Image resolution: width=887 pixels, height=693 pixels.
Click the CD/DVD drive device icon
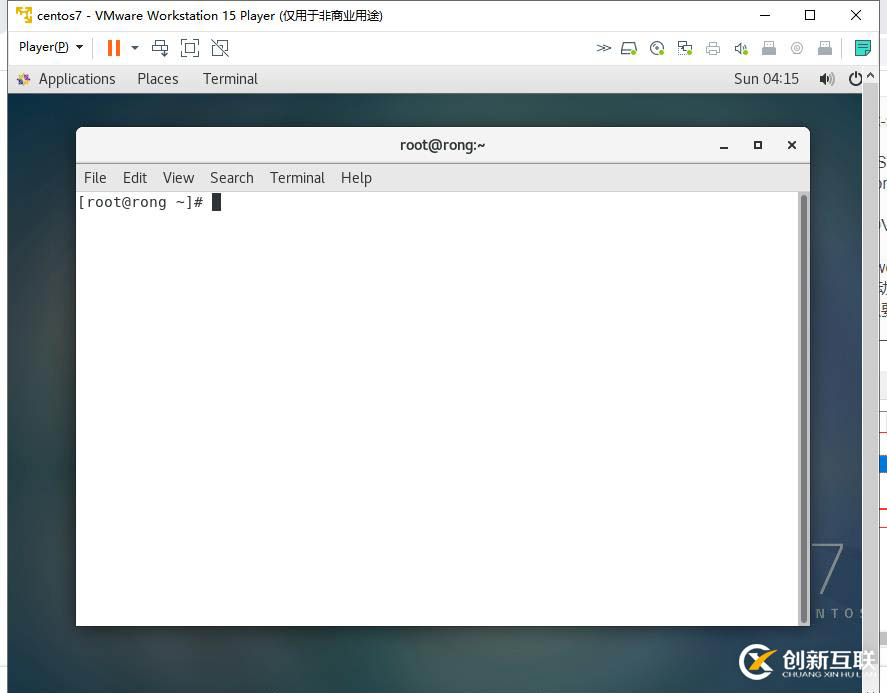tap(657, 48)
